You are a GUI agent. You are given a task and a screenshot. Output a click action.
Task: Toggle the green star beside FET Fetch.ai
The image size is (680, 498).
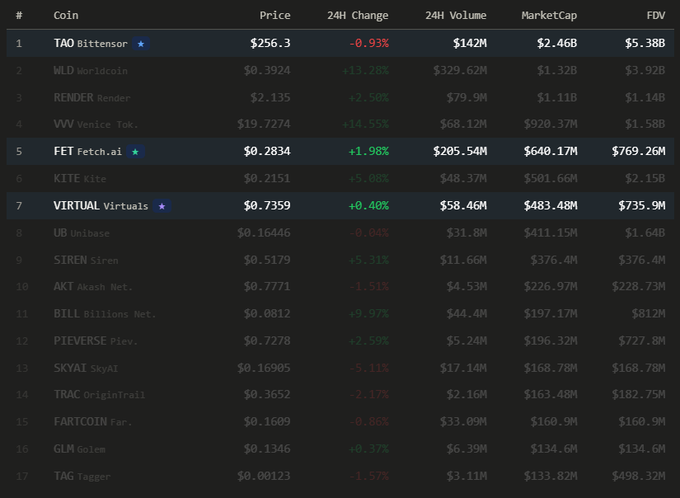[x=135, y=151]
